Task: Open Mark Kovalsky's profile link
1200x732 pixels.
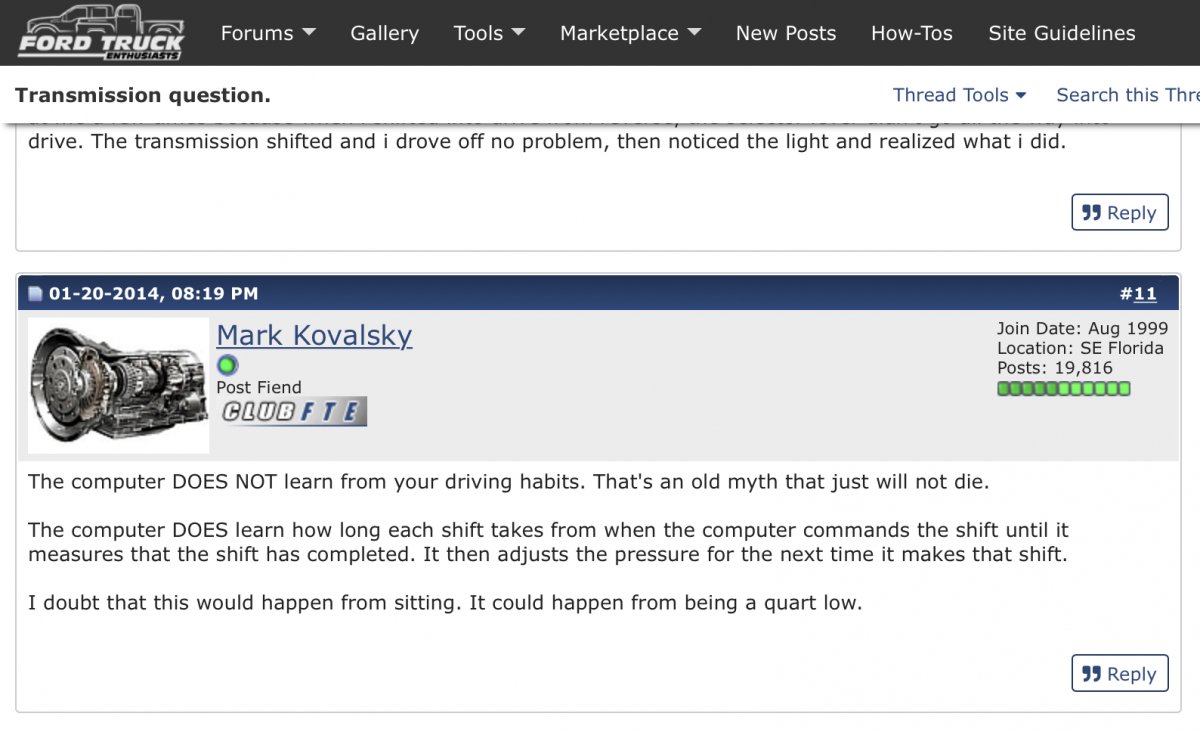Action: click(314, 335)
